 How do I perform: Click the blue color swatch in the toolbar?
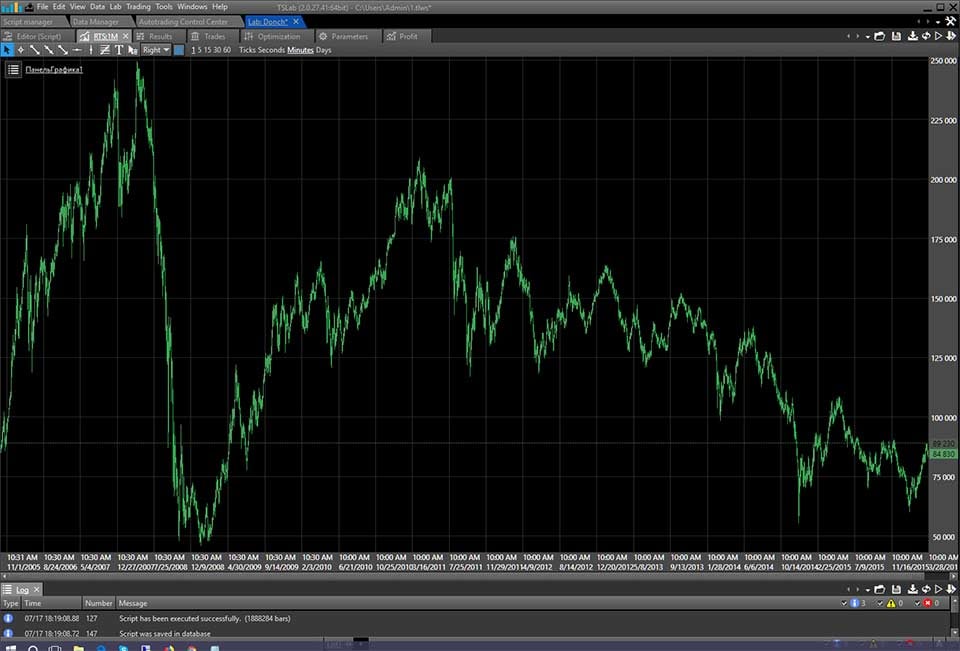(178, 49)
